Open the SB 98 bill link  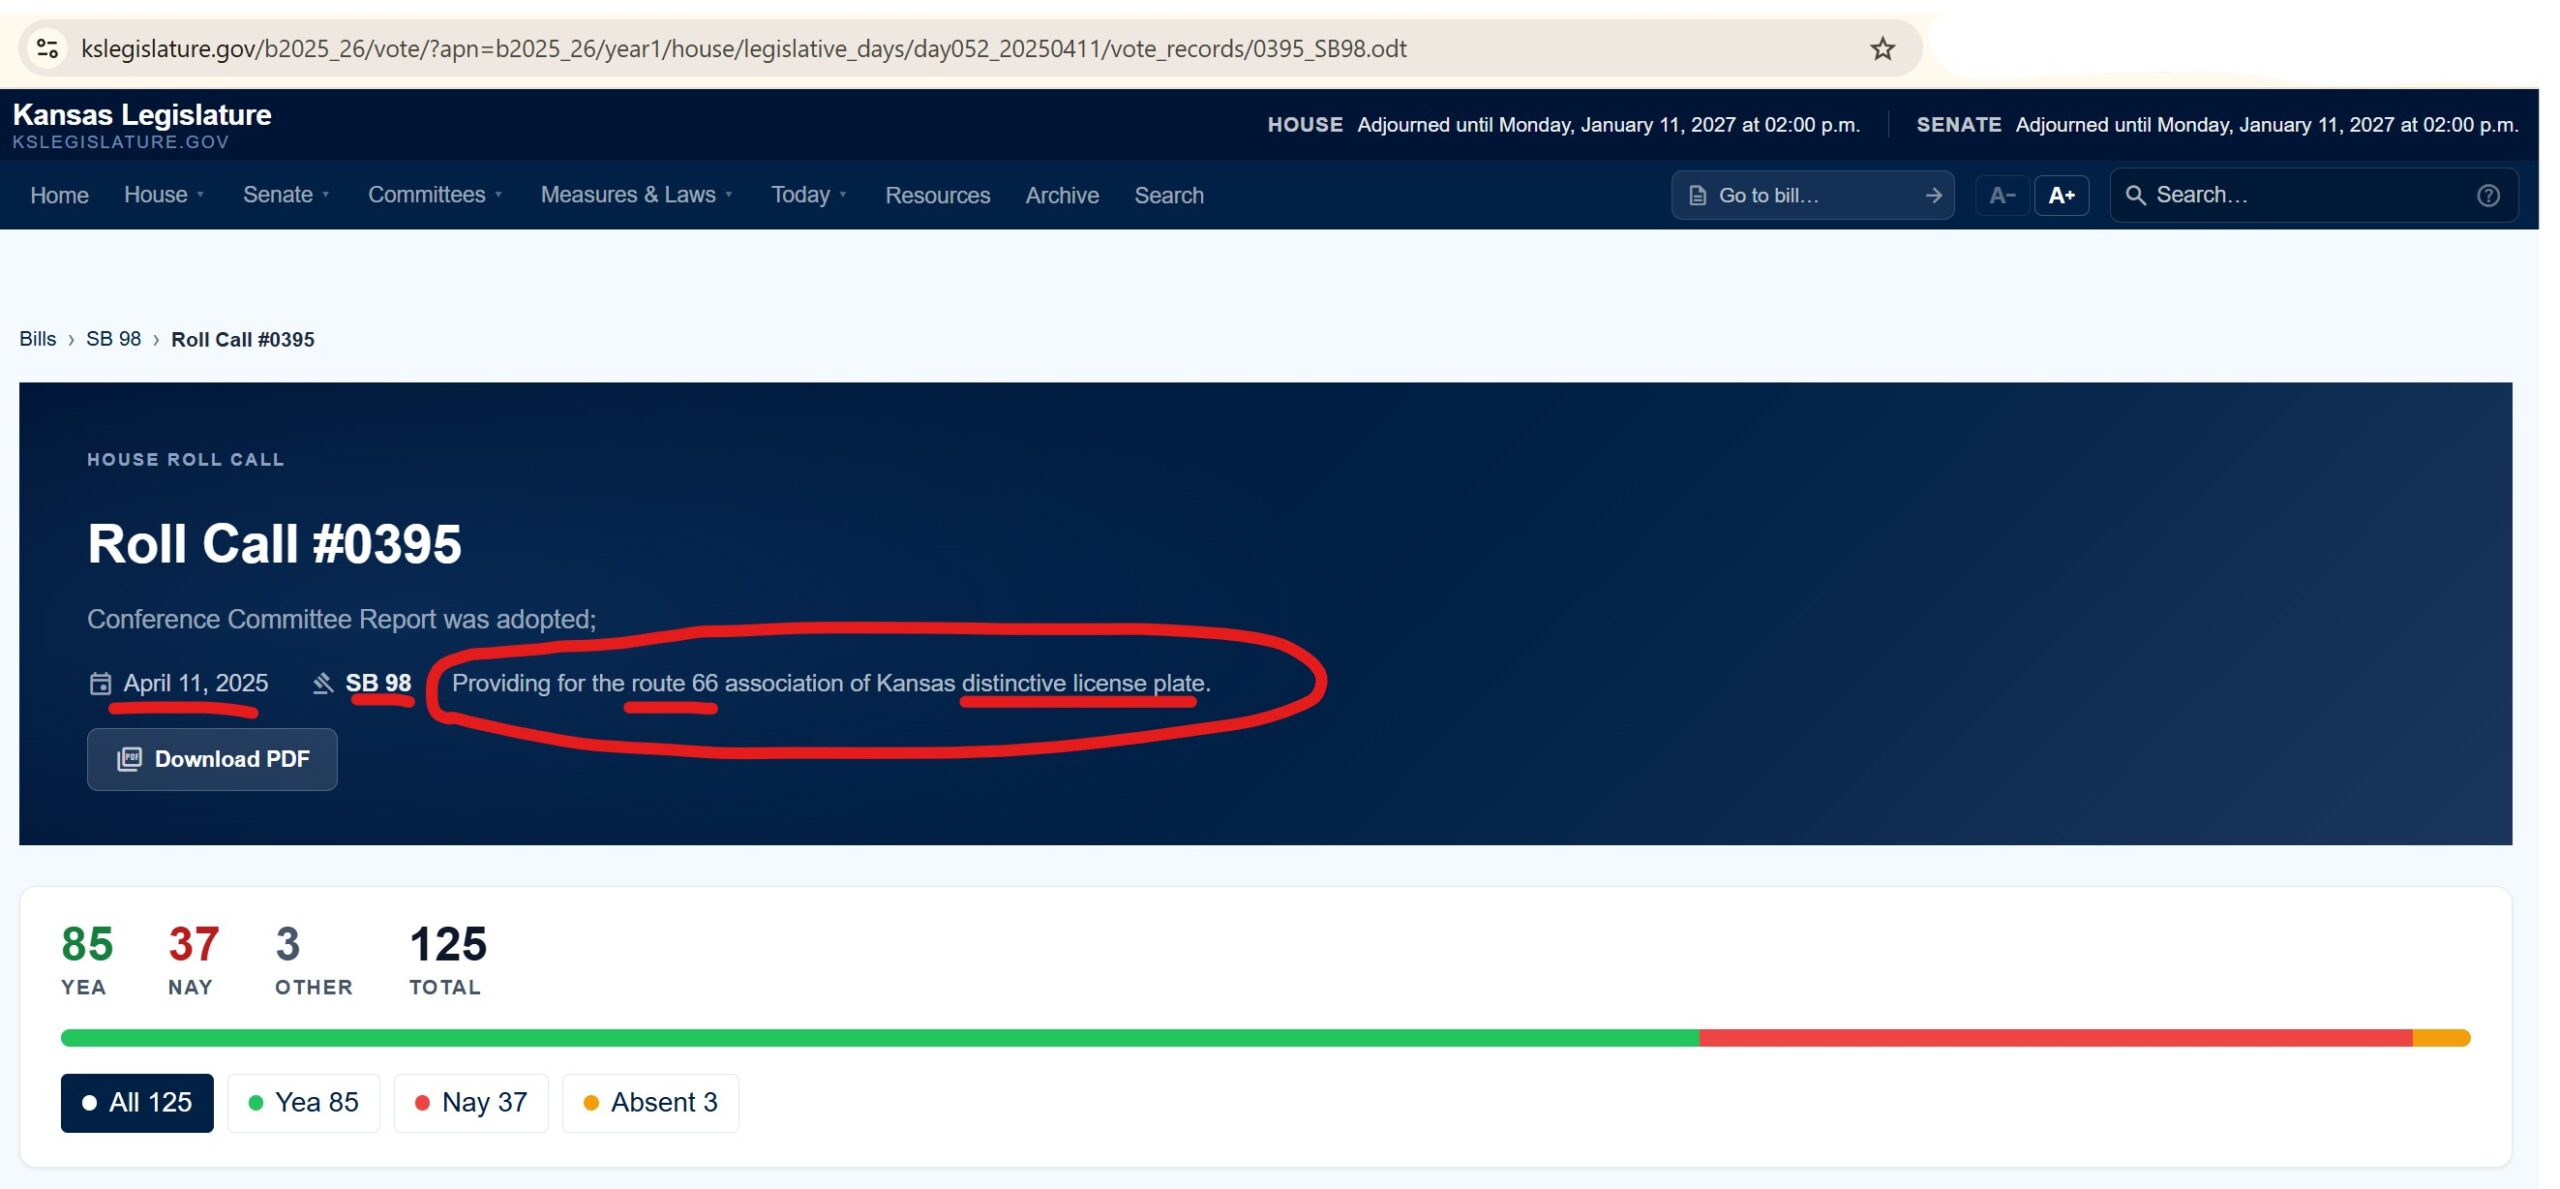tap(378, 683)
